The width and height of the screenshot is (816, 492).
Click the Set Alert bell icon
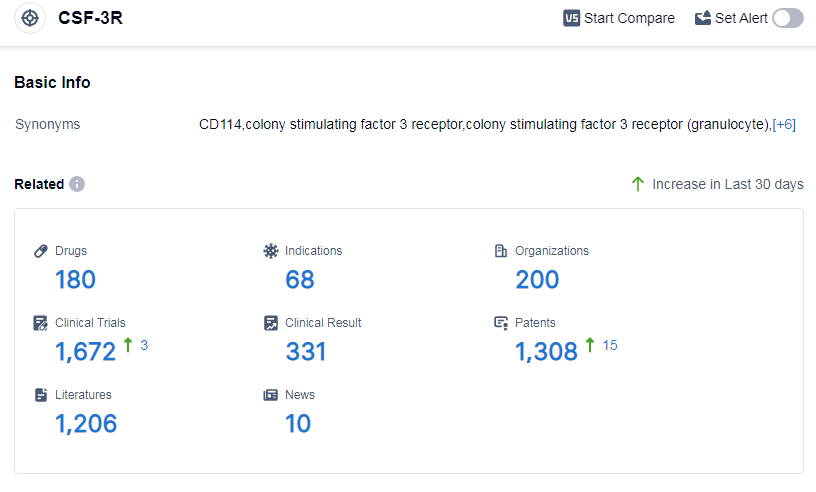(703, 18)
